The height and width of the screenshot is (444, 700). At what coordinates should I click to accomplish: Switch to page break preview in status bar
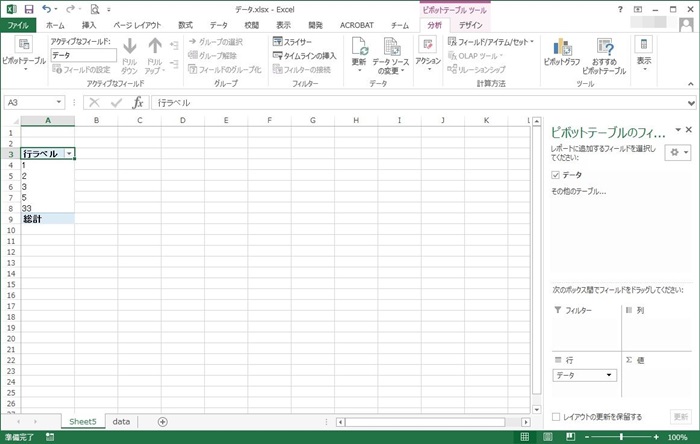[x=570, y=437]
